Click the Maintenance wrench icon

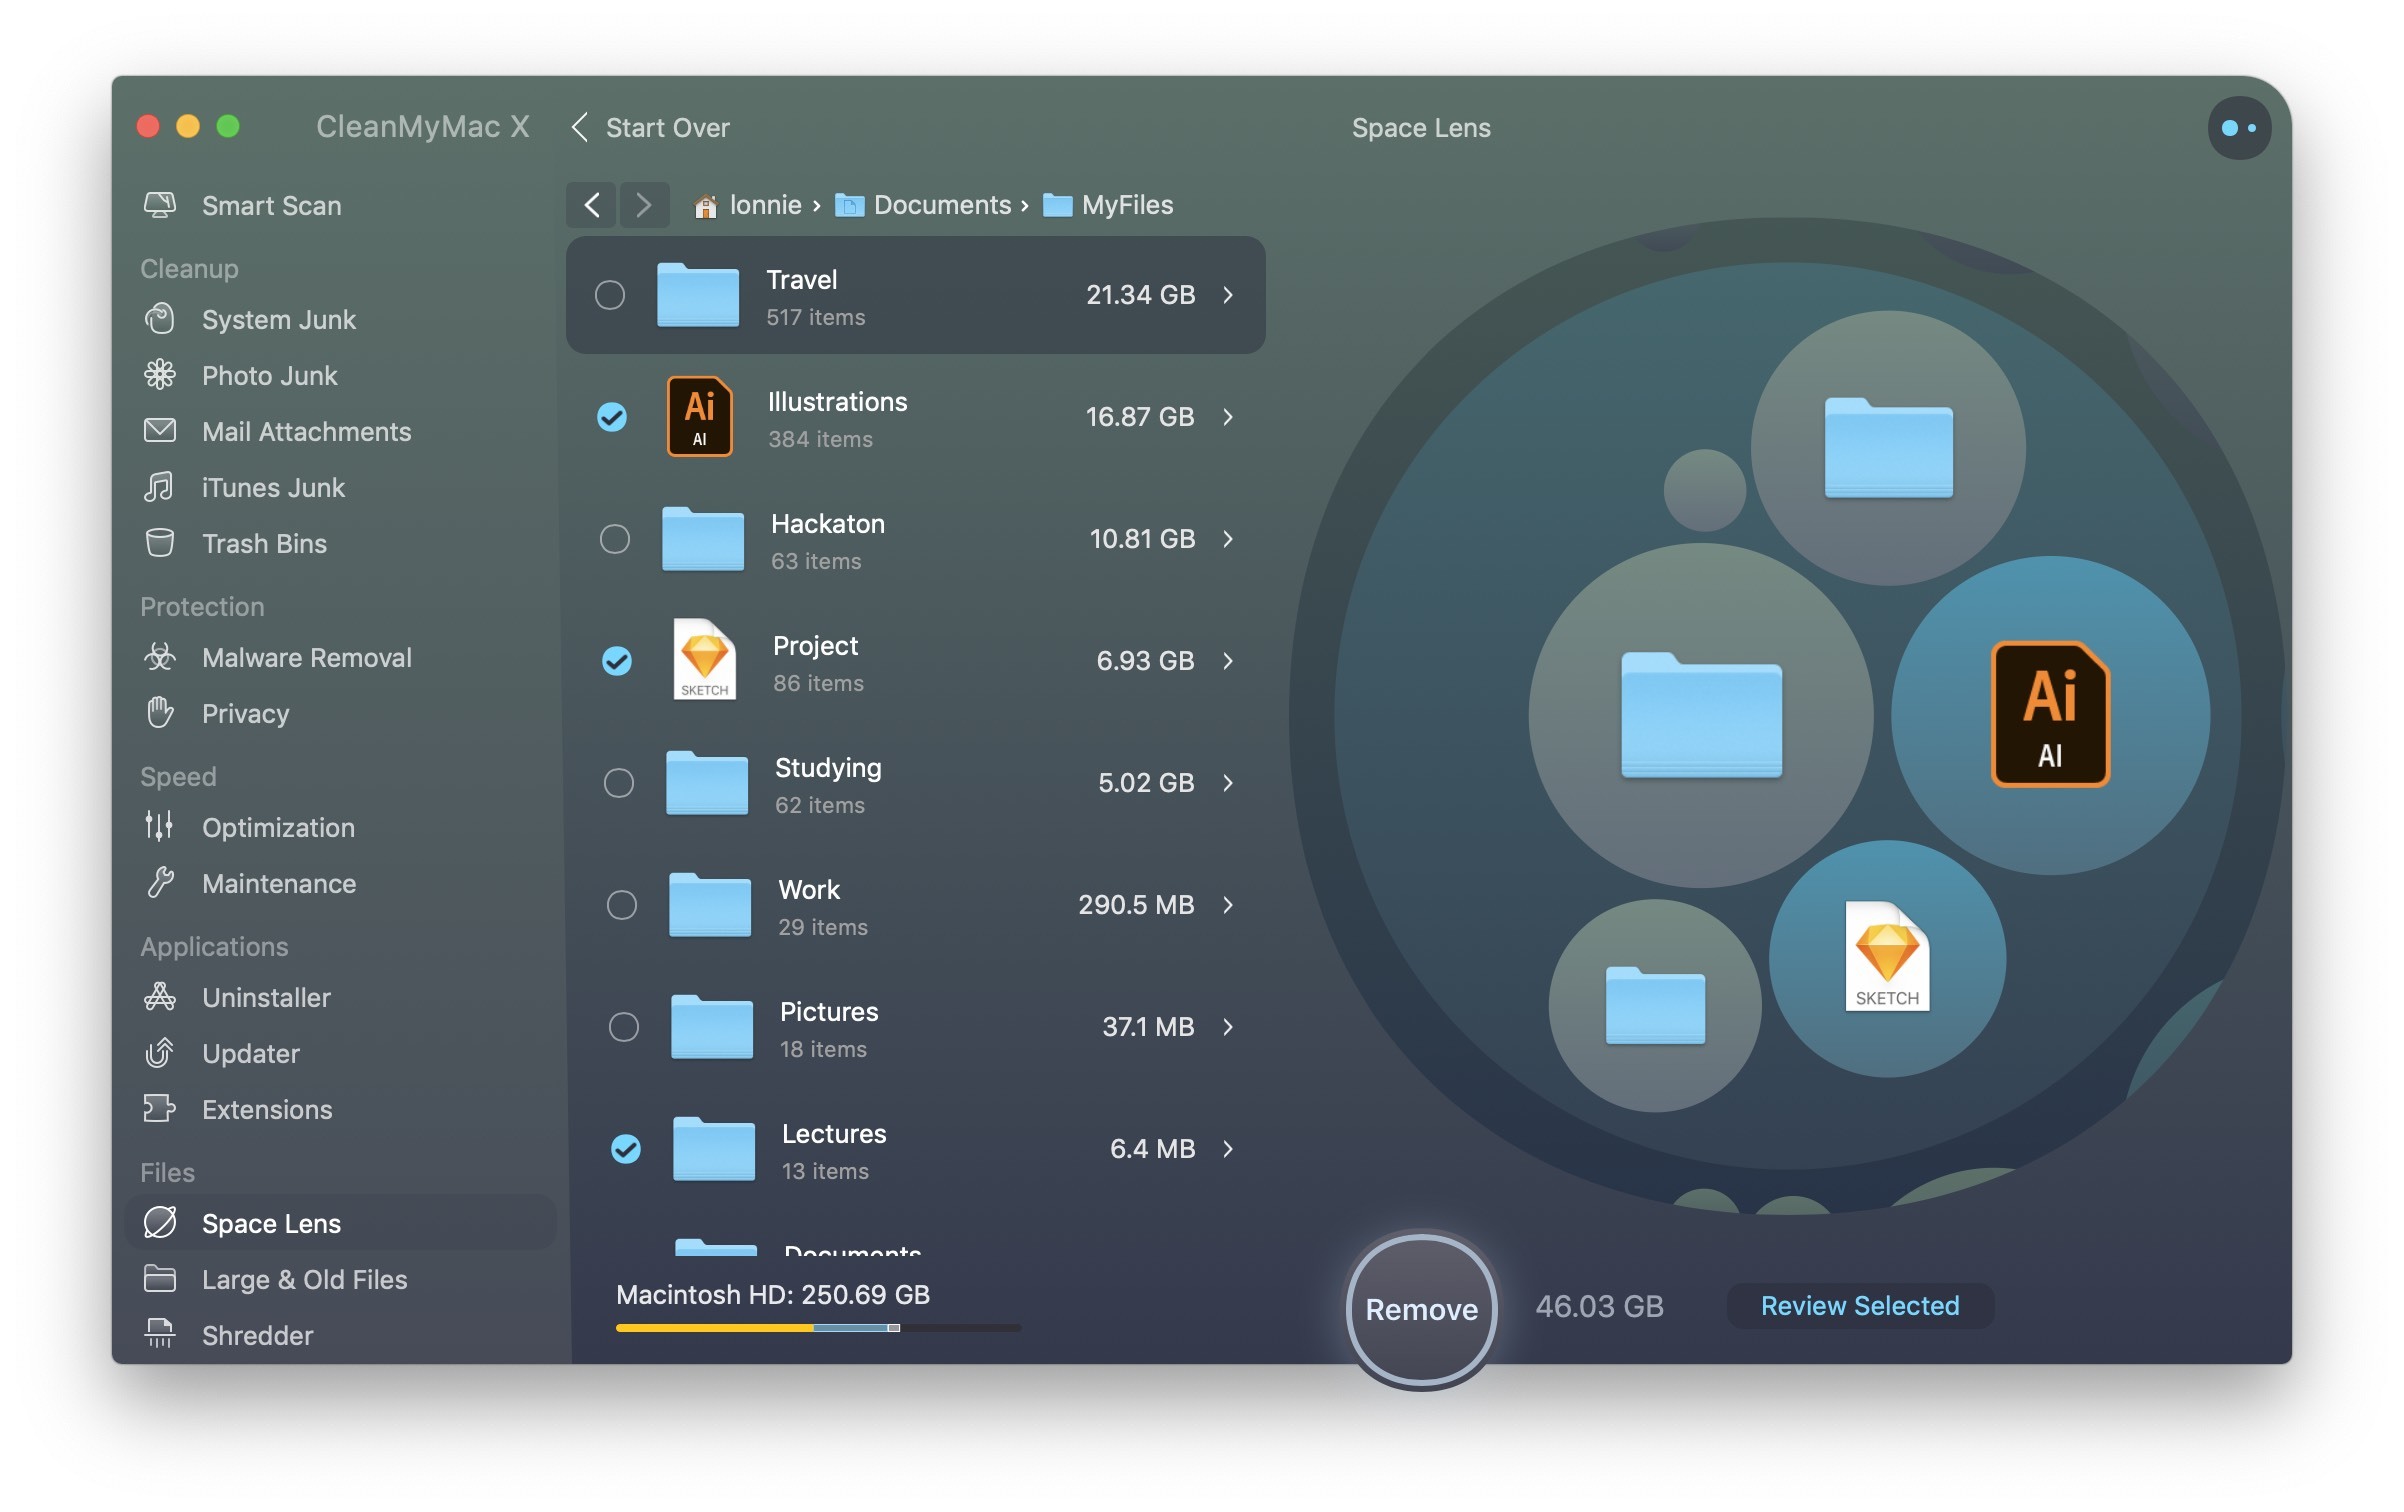pos(160,883)
